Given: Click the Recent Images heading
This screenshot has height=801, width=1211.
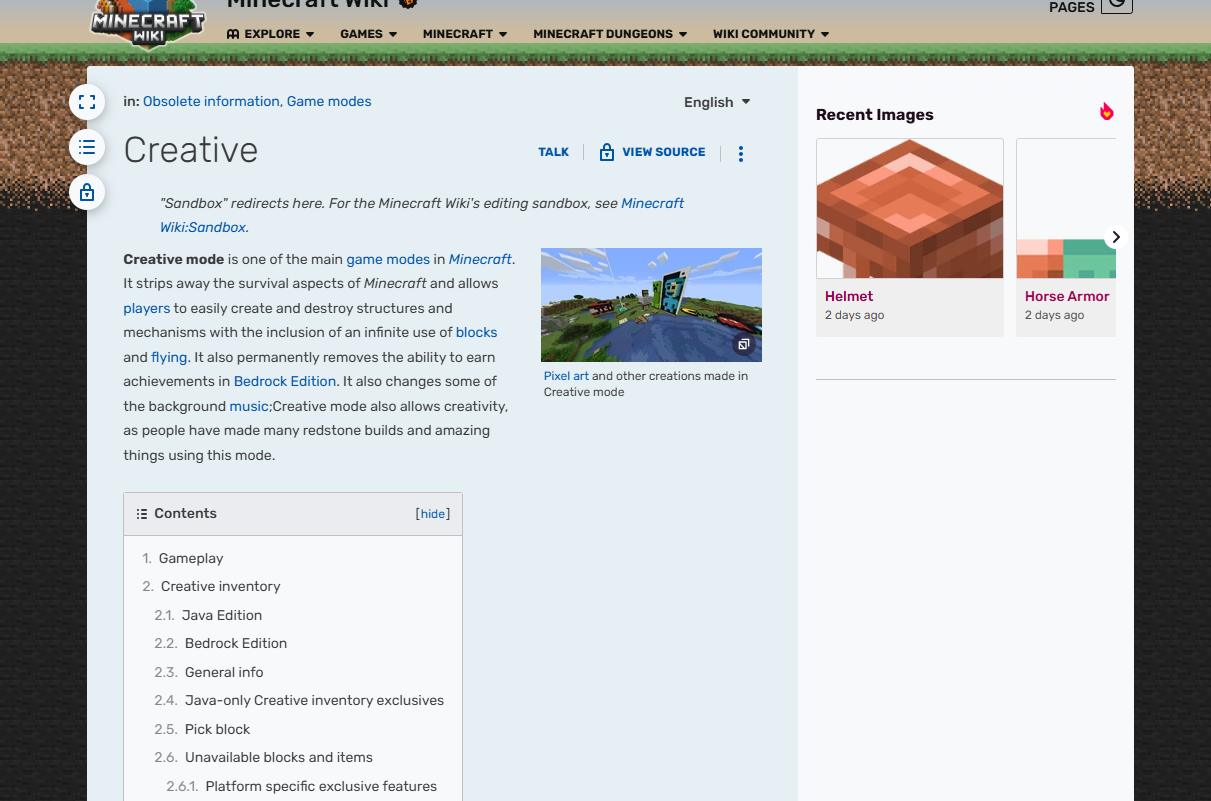Looking at the screenshot, I should pyautogui.click(x=875, y=115).
